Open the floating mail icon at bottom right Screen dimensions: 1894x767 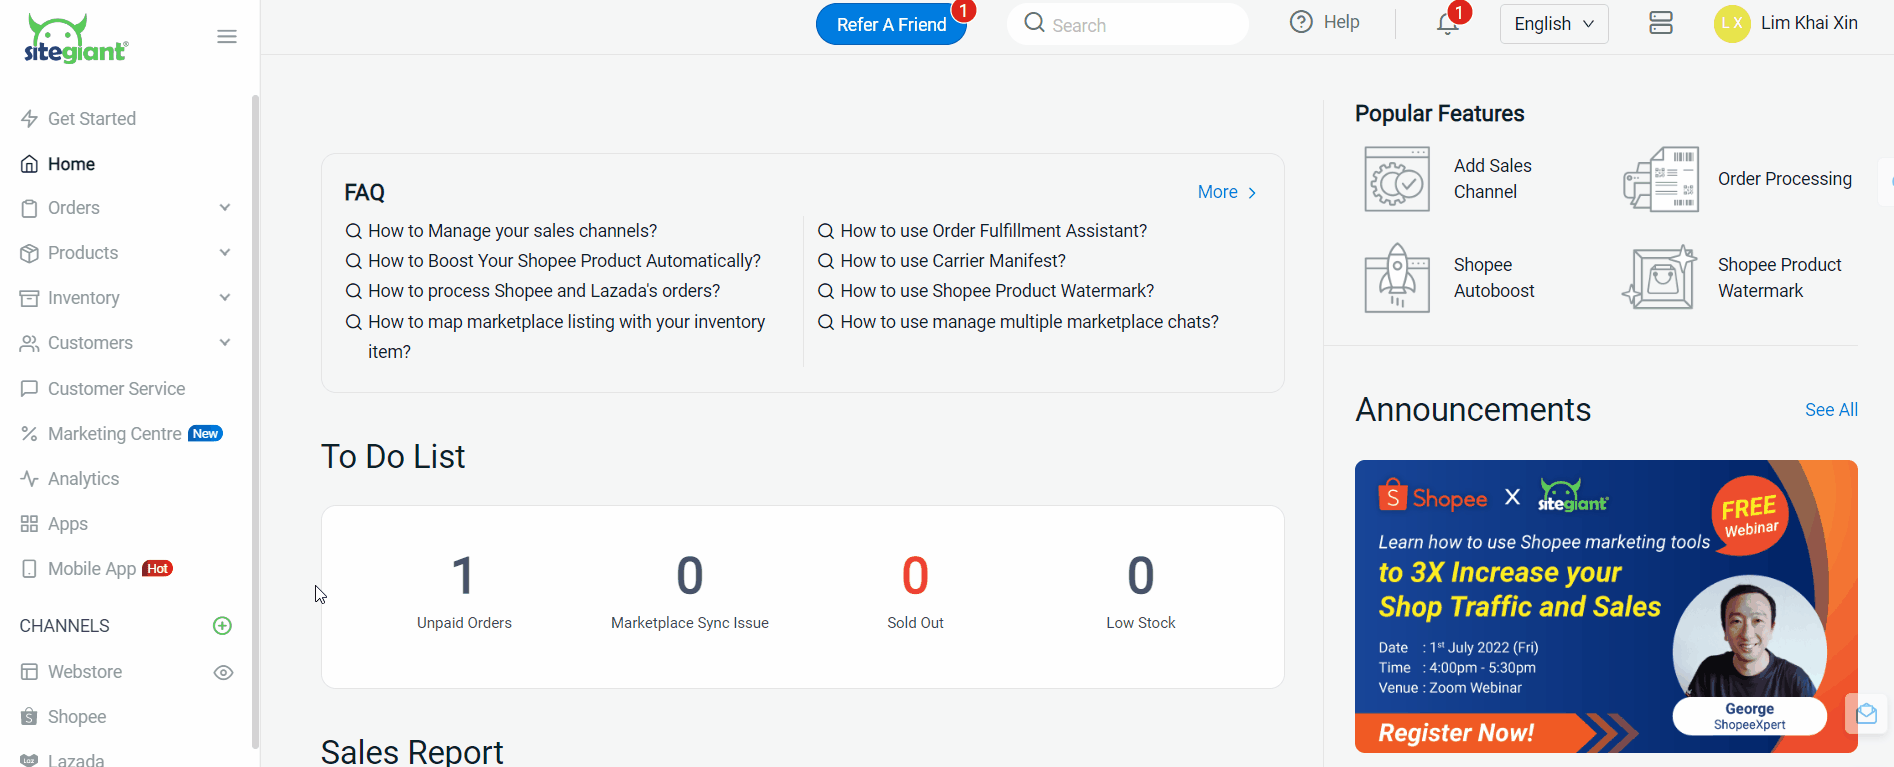coord(1866,714)
